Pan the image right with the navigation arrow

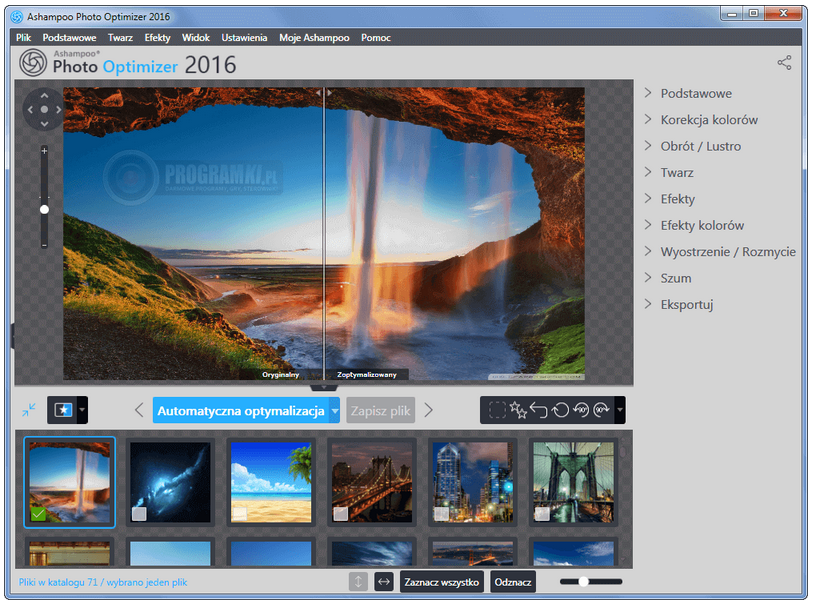coord(59,109)
